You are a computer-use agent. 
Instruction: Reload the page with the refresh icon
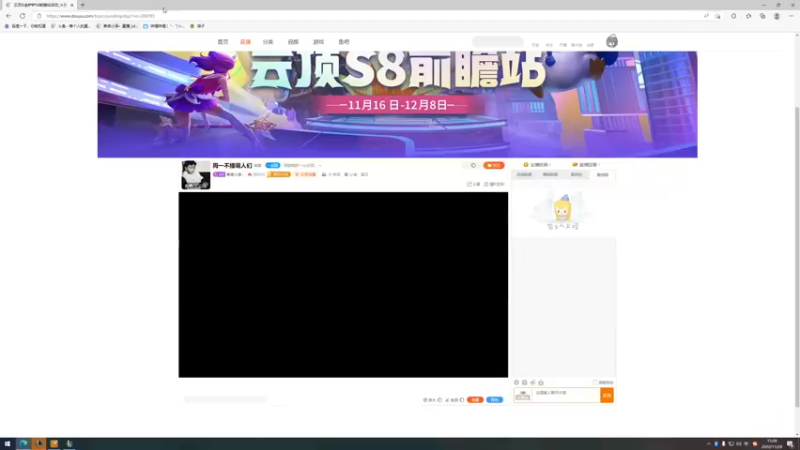22,16
